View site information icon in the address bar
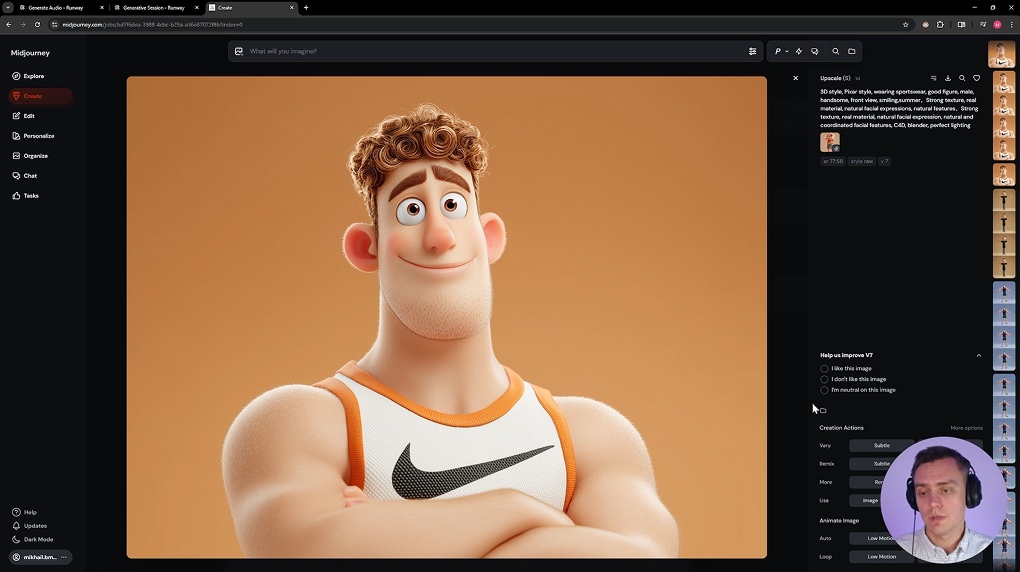This screenshot has height=572, width=1020. click(55, 25)
